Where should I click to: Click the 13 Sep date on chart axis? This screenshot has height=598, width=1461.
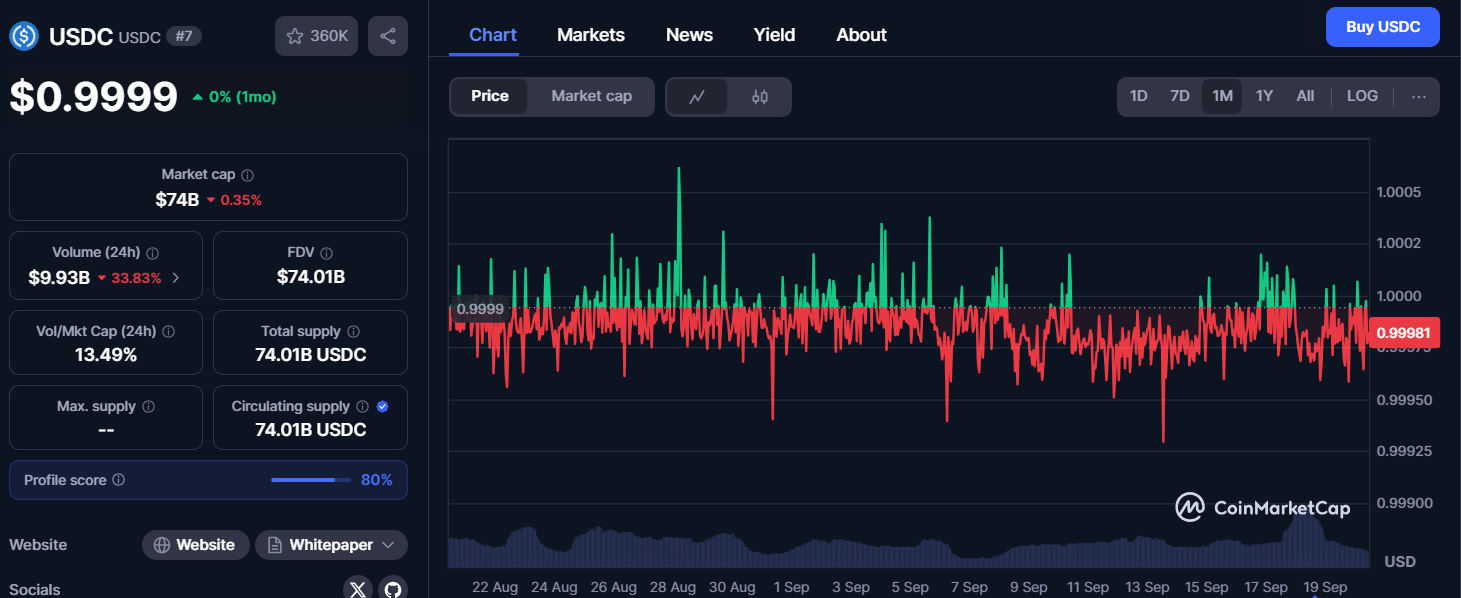(1146, 587)
